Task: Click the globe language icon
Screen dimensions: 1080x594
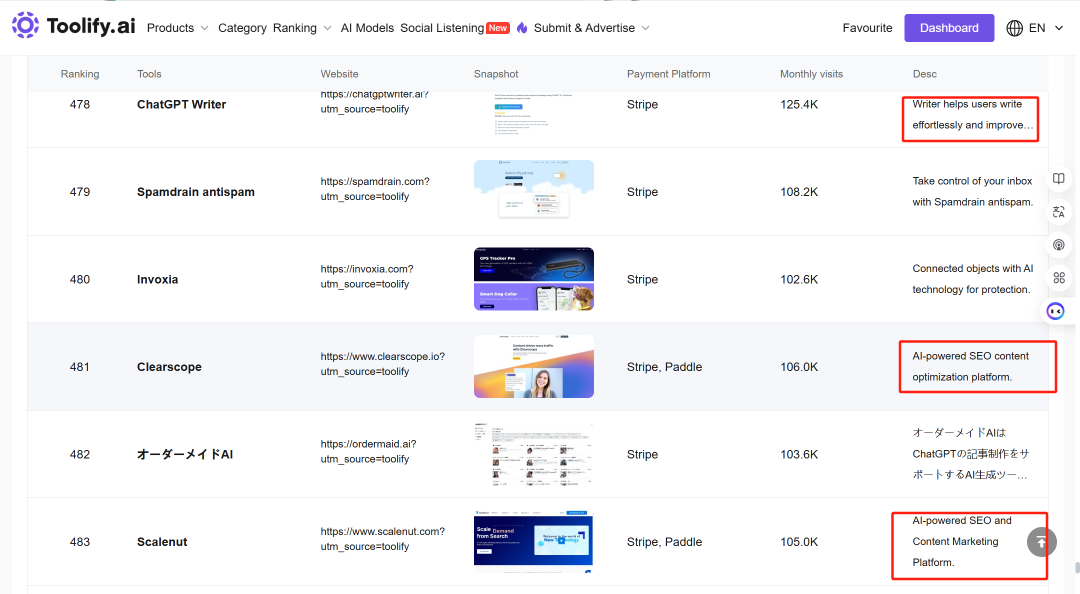Action: (1015, 28)
